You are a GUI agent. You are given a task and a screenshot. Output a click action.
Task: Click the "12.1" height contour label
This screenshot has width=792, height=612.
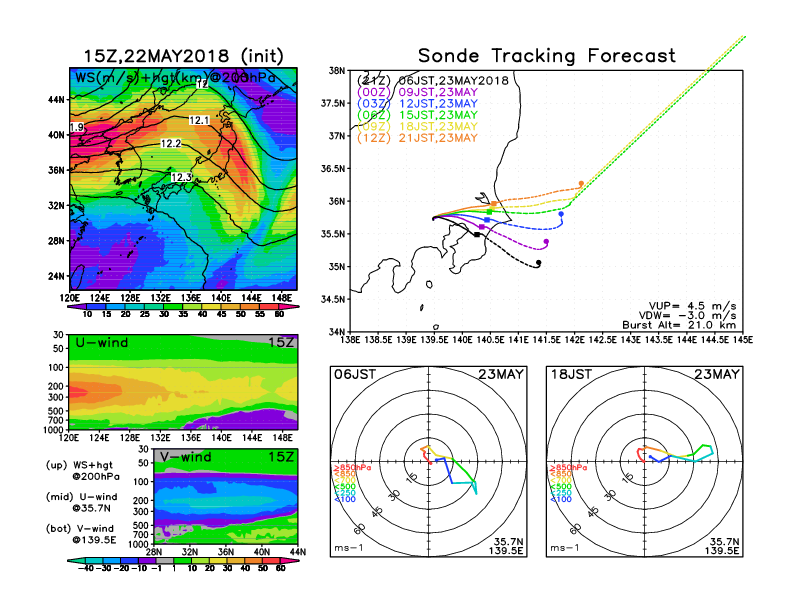pos(199,120)
